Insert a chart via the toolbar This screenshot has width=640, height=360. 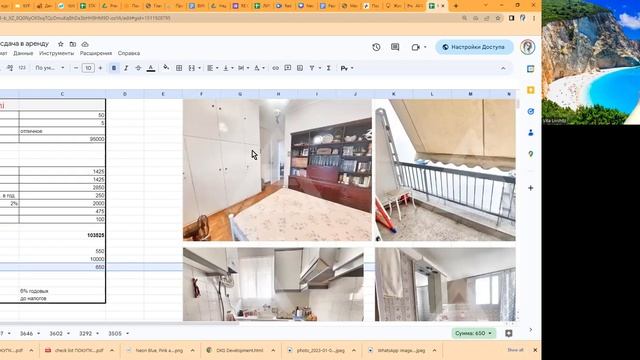300,68
